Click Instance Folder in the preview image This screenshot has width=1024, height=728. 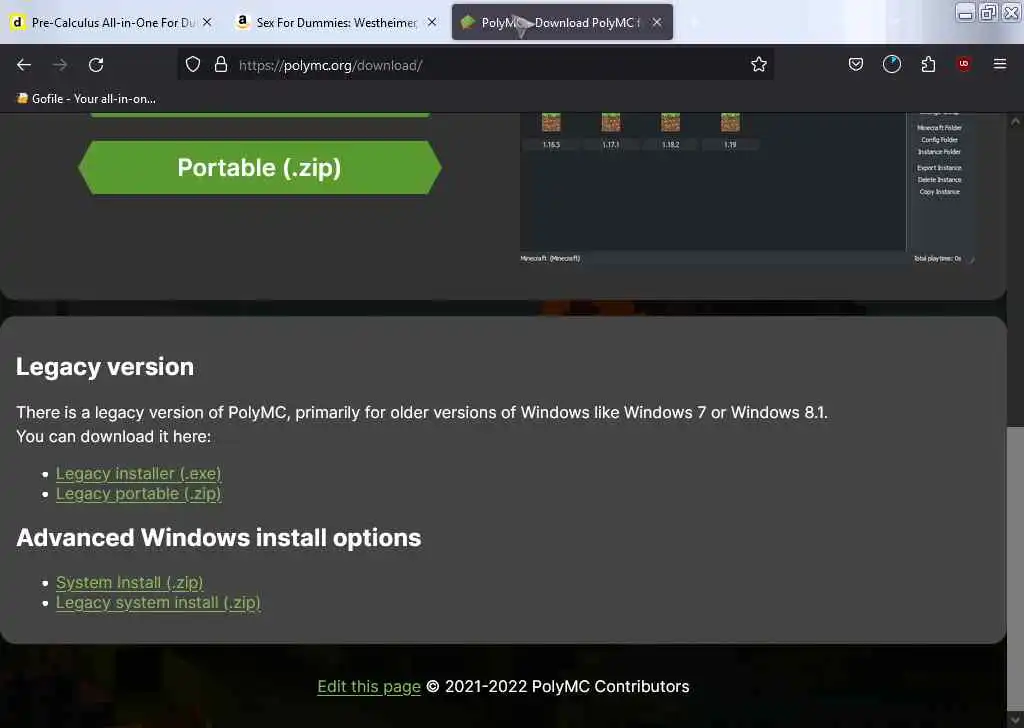[x=939, y=151]
